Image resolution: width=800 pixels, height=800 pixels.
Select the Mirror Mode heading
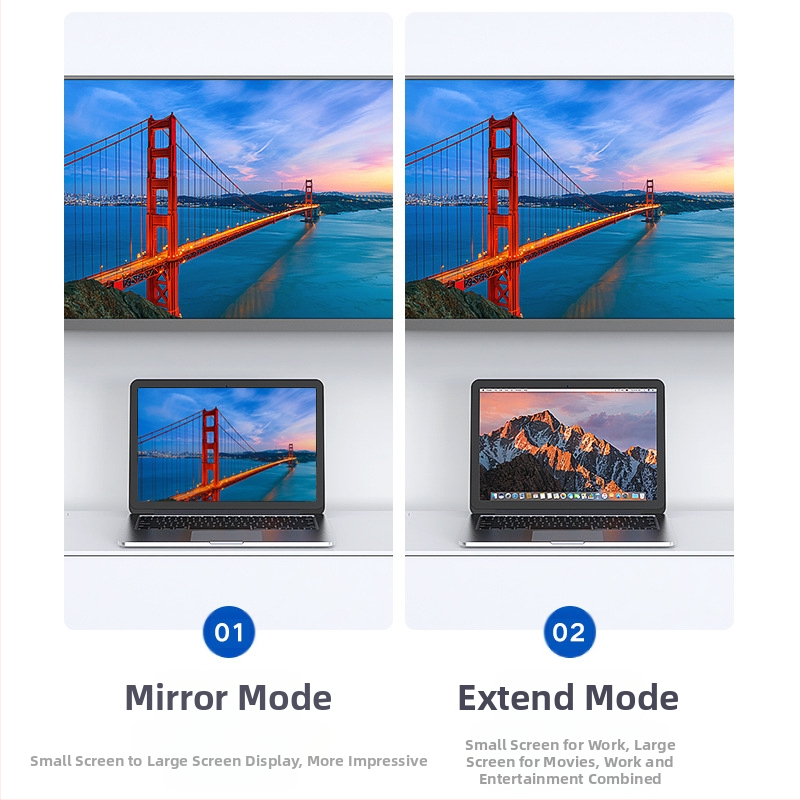(229, 697)
